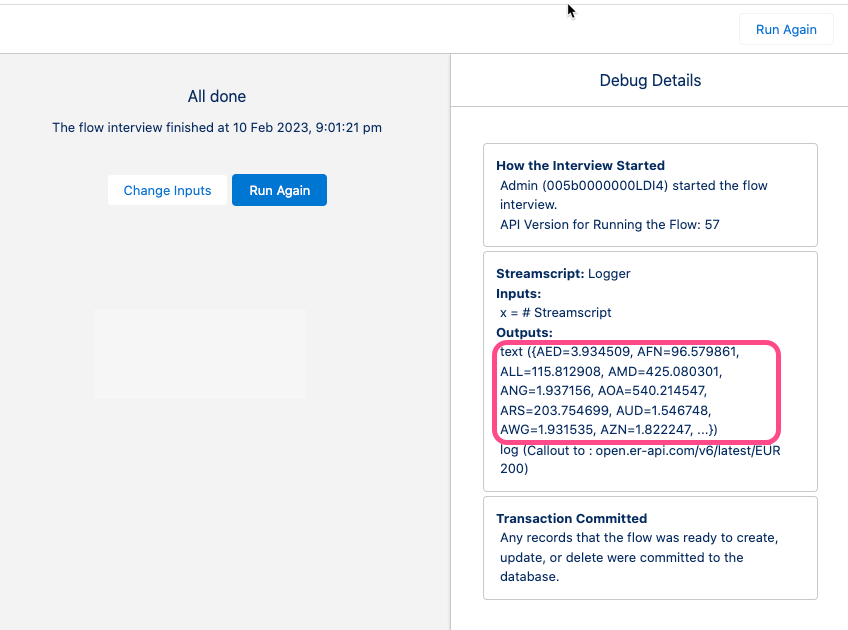Click the 'Streamscript: Logger' entry title

tap(563, 273)
